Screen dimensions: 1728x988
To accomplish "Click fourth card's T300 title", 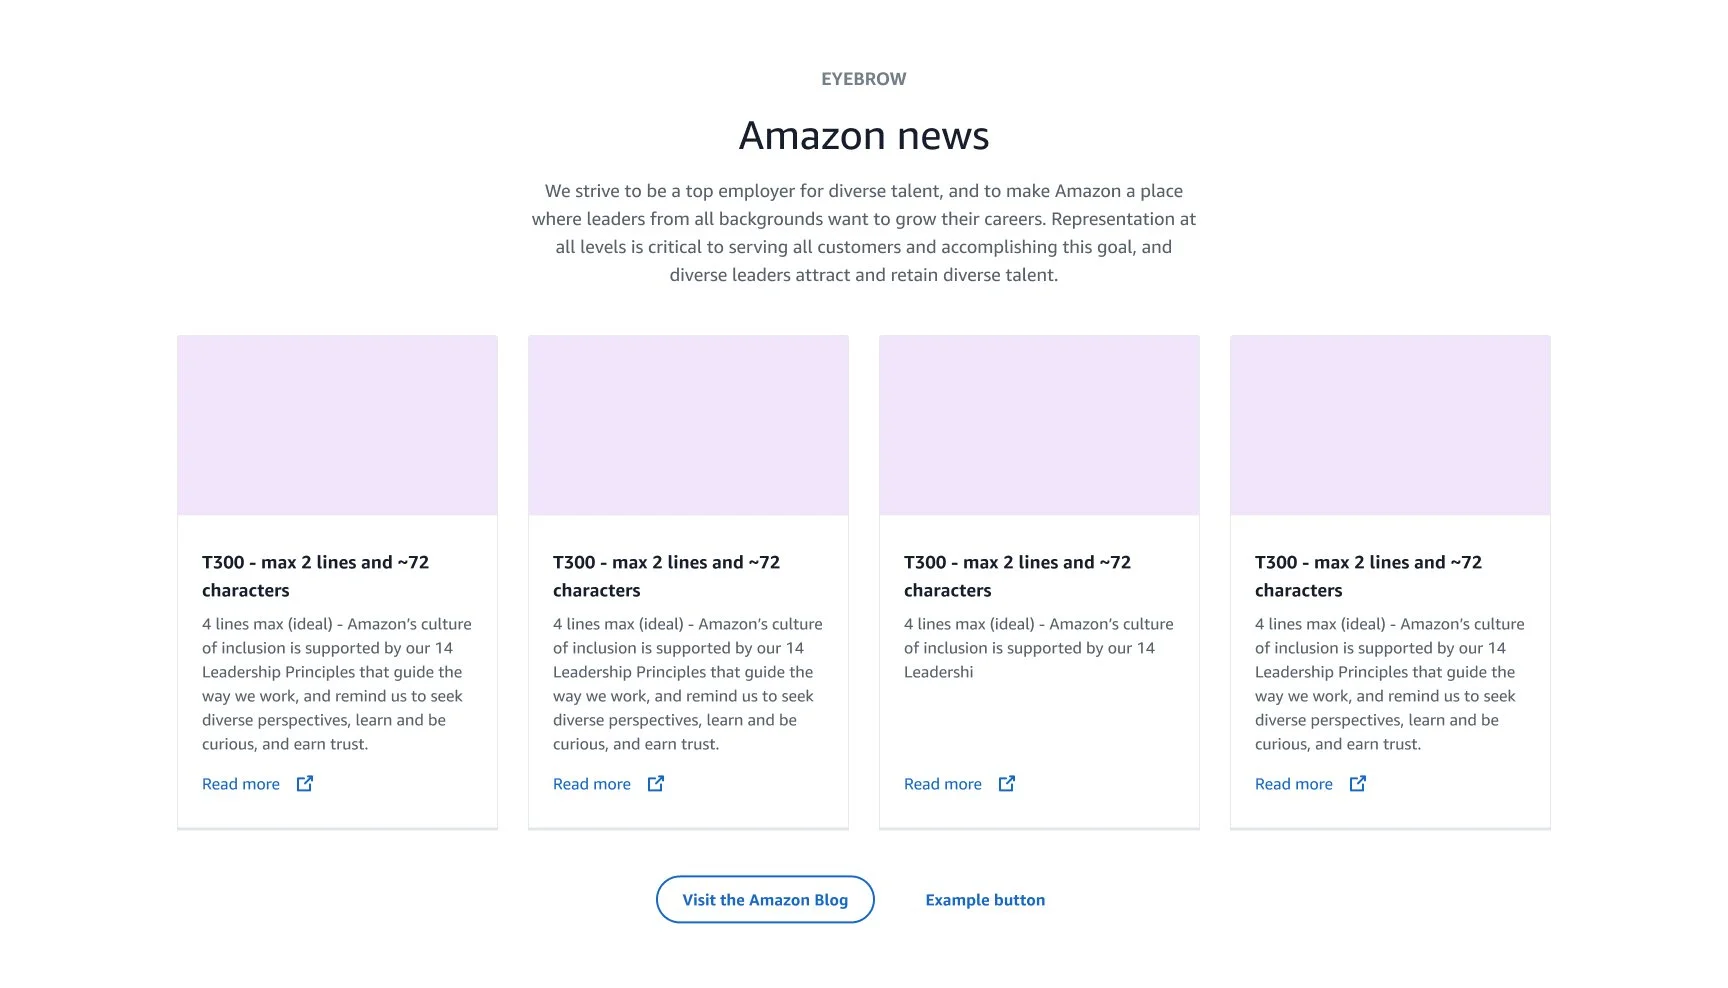I will click(x=1368, y=576).
